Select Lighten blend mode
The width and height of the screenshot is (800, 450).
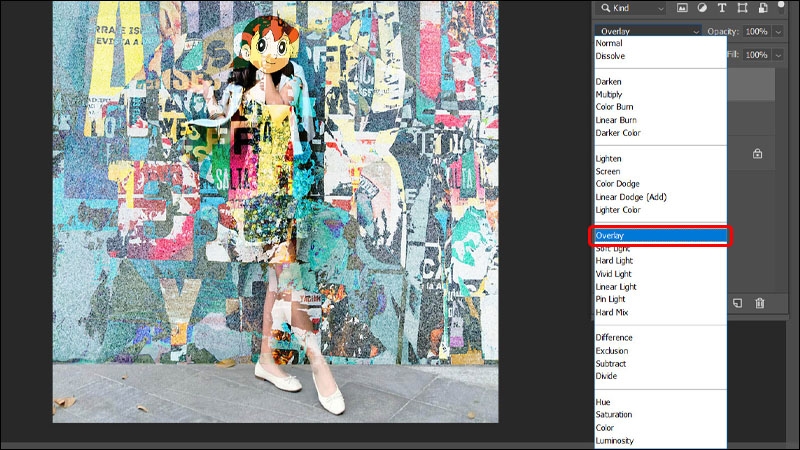tap(608, 159)
